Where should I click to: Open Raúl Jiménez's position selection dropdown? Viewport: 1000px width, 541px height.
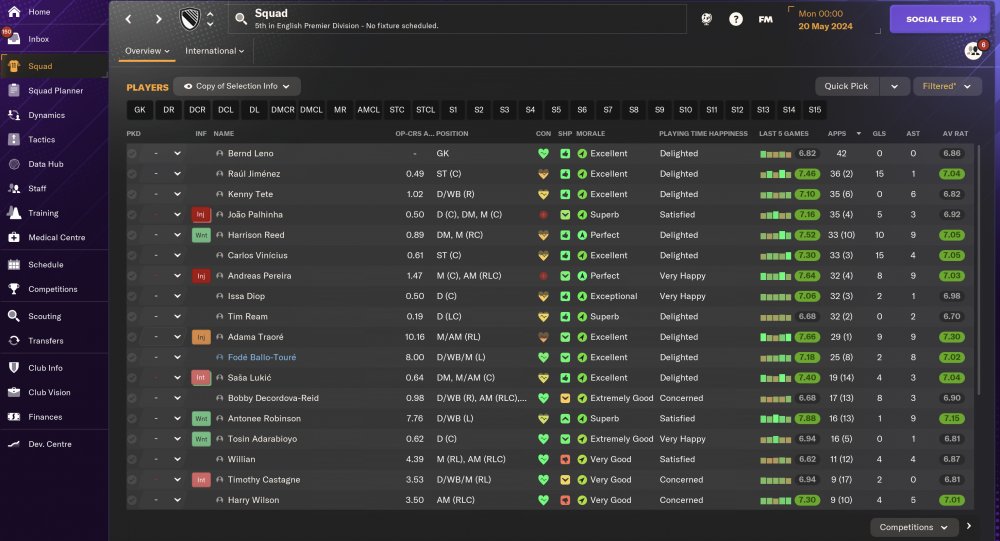click(177, 174)
